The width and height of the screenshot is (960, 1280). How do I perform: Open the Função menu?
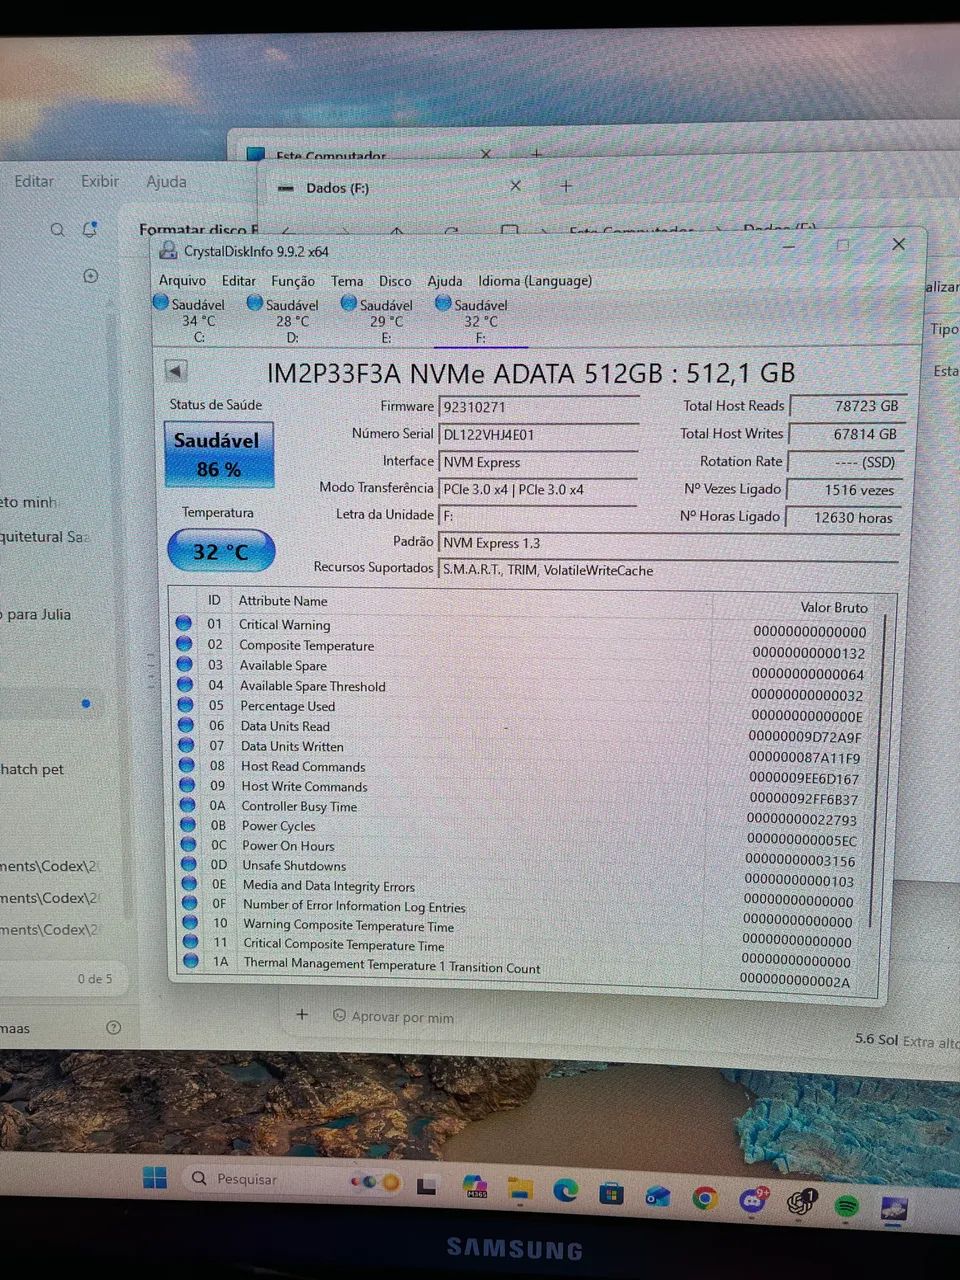[293, 281]
